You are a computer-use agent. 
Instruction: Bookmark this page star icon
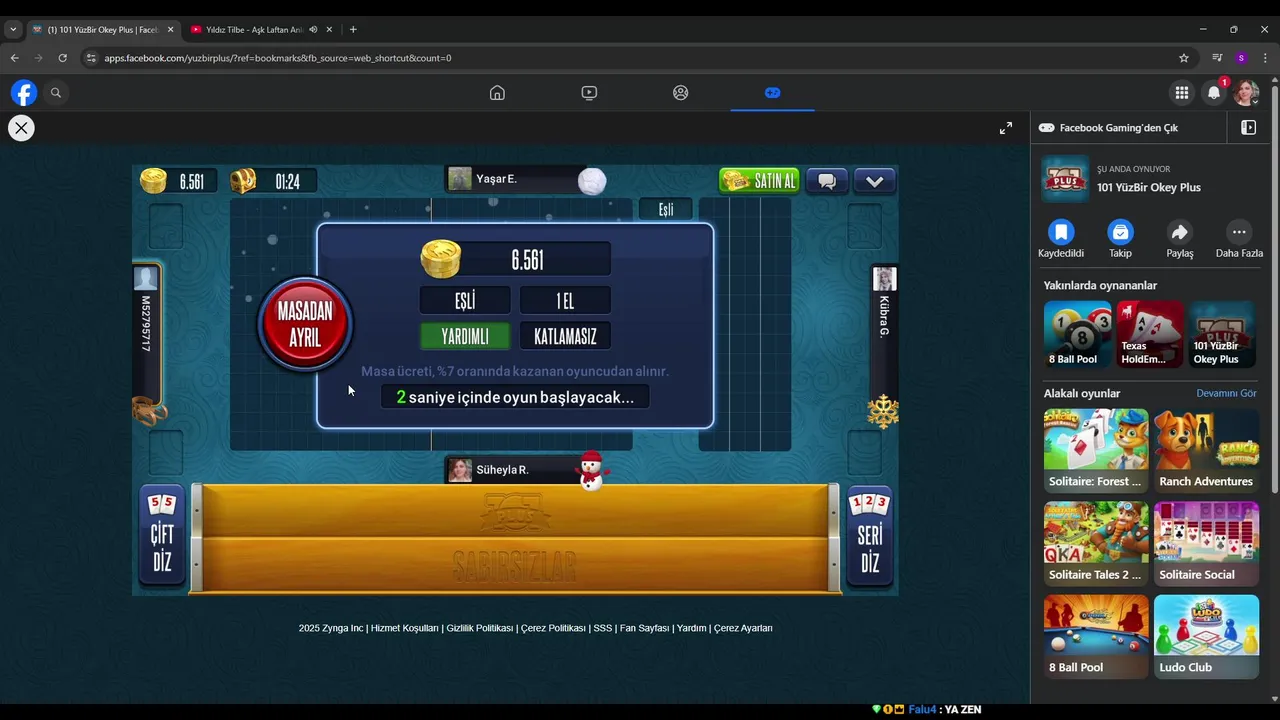pos(1184,58)
